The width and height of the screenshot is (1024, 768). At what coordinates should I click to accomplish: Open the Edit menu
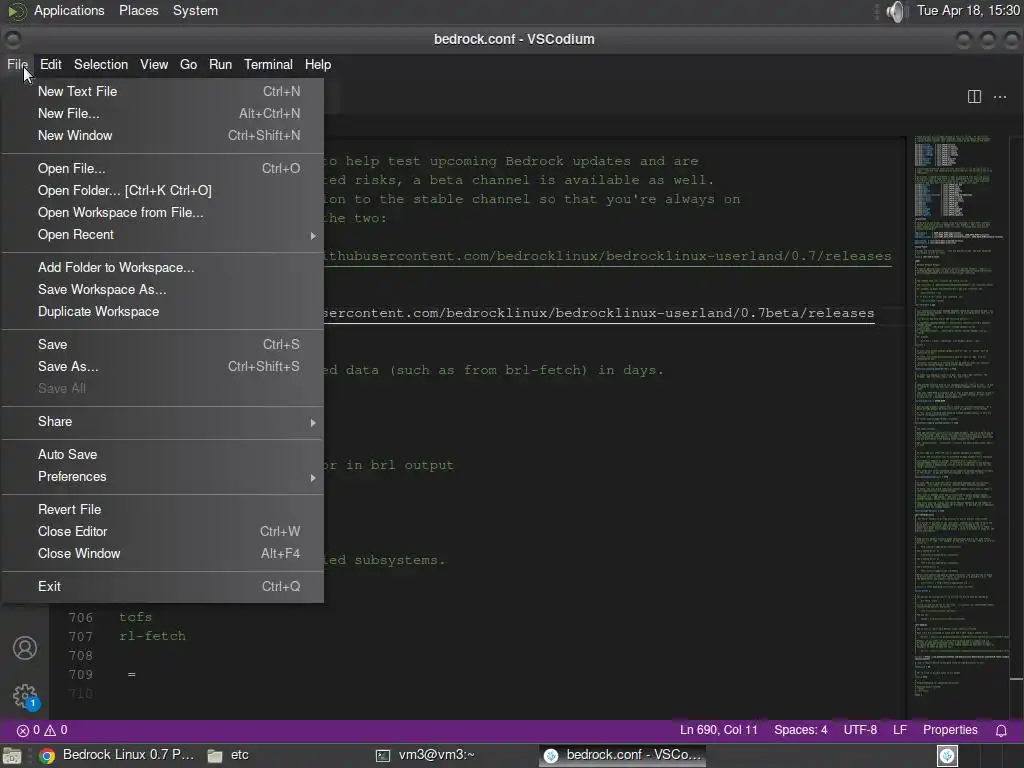coord(50,65)
